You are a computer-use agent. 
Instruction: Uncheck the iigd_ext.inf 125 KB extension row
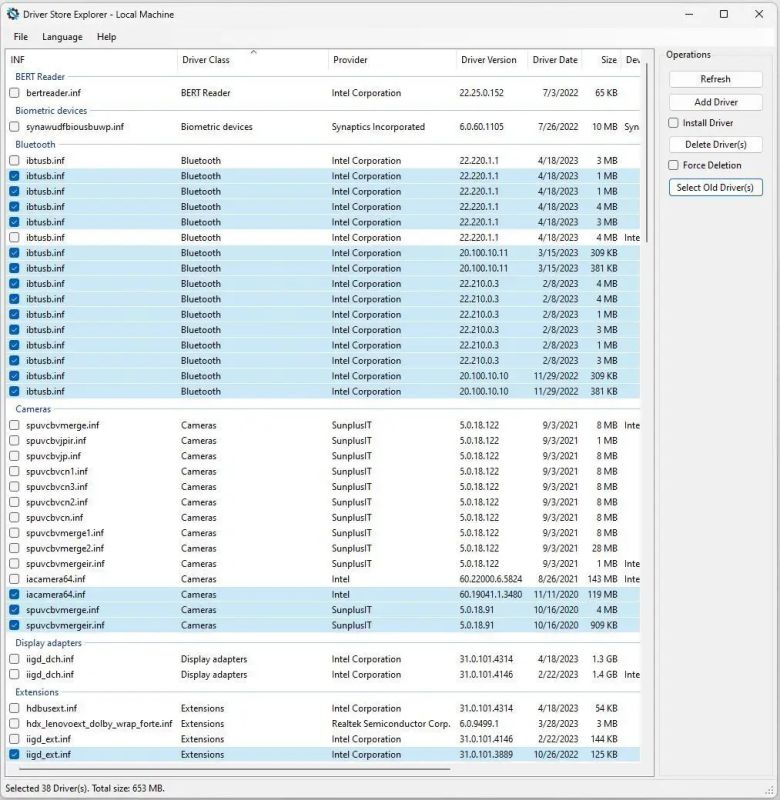tap(14, 754)
